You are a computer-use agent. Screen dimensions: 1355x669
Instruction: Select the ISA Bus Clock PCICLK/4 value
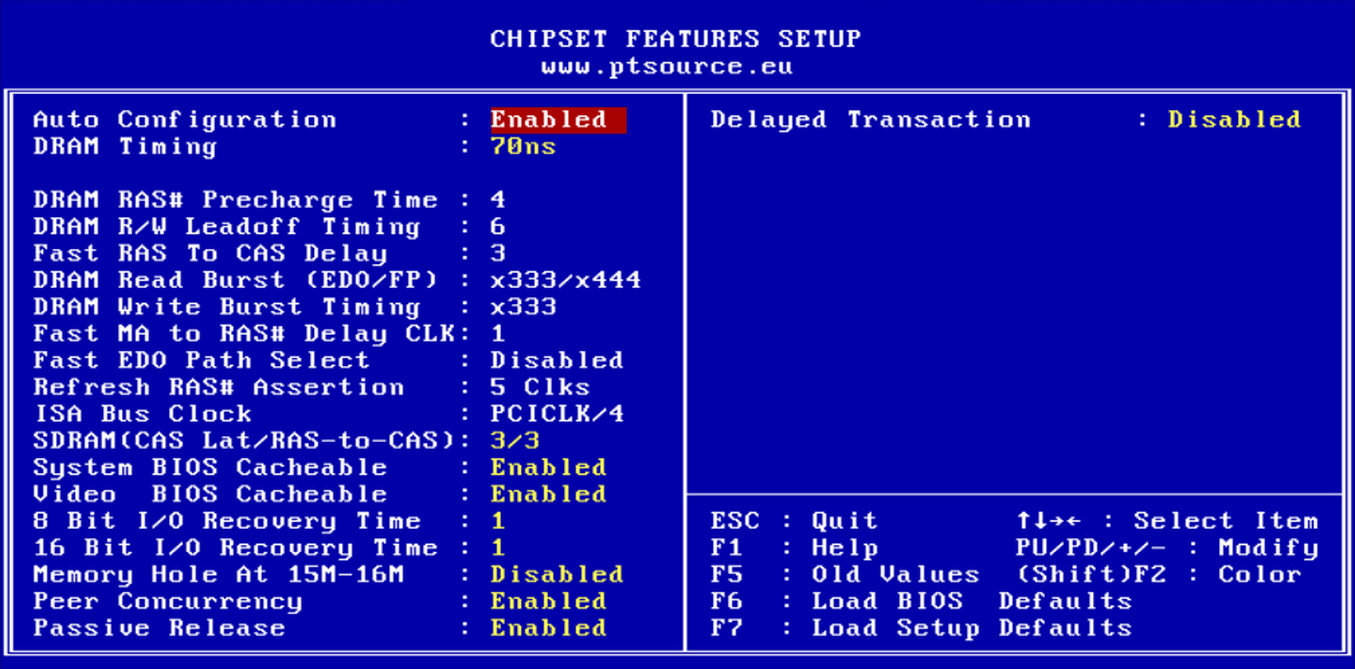point(557,414)
